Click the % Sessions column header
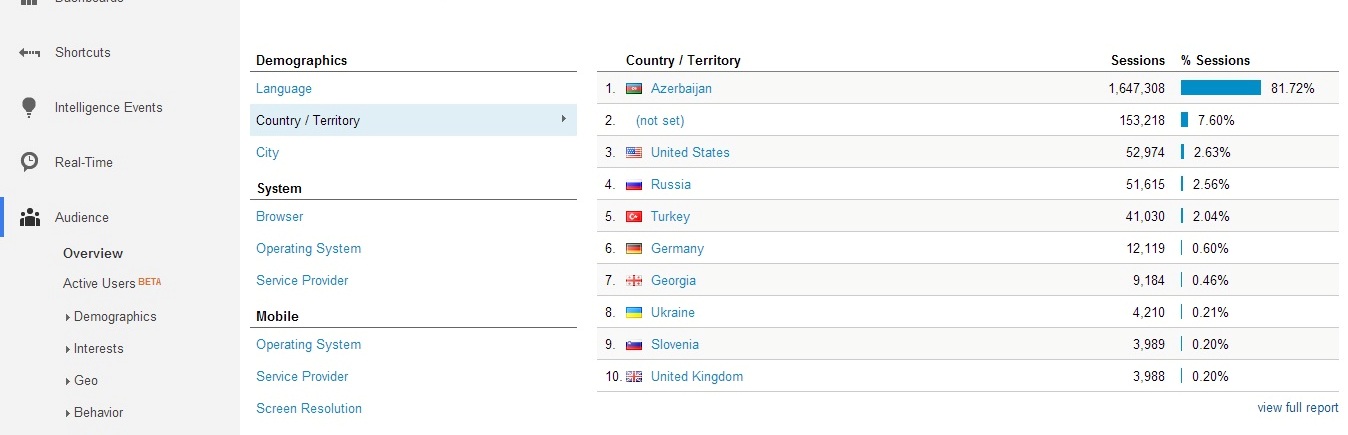 point(1216,60)
